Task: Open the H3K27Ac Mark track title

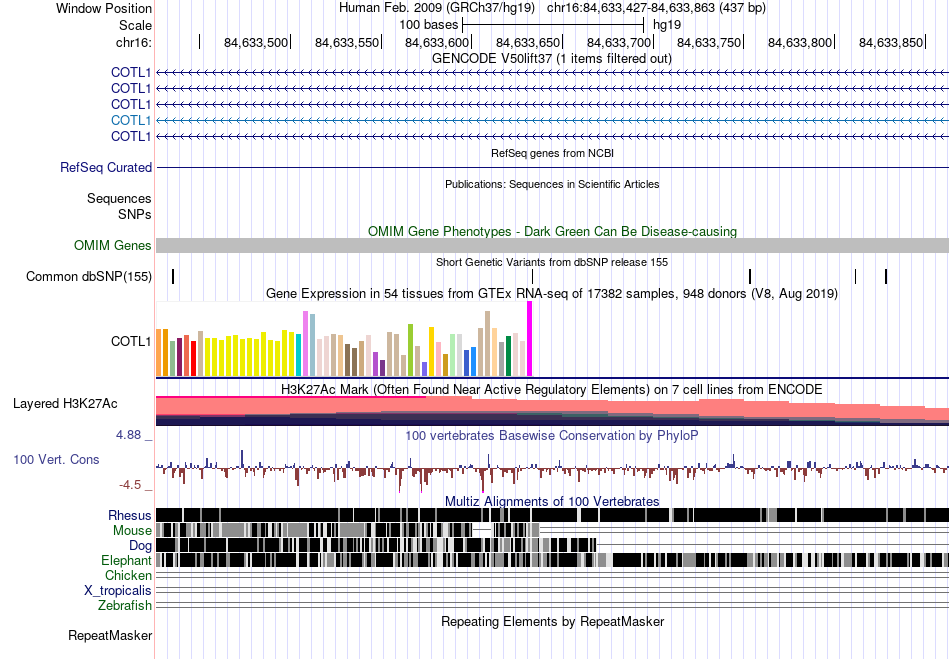Action: [x=552, y=389]
